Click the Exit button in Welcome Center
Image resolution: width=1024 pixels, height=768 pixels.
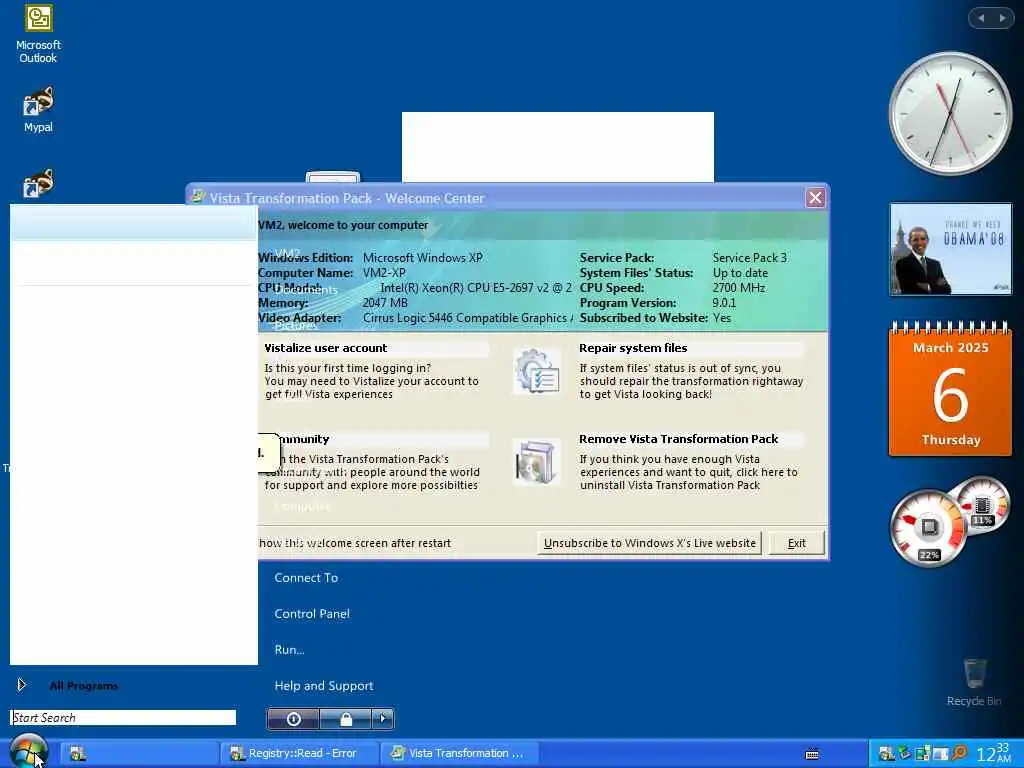click(796, 543)
